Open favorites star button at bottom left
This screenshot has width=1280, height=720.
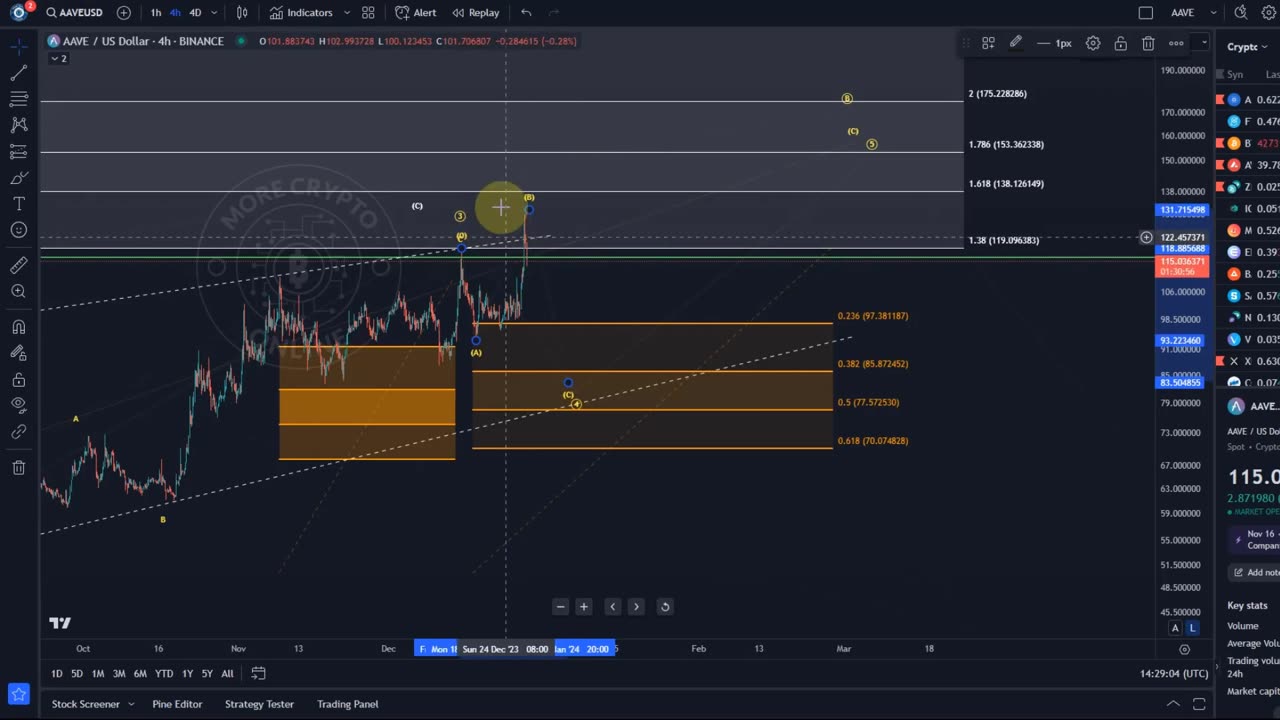(x=18, y=694)
